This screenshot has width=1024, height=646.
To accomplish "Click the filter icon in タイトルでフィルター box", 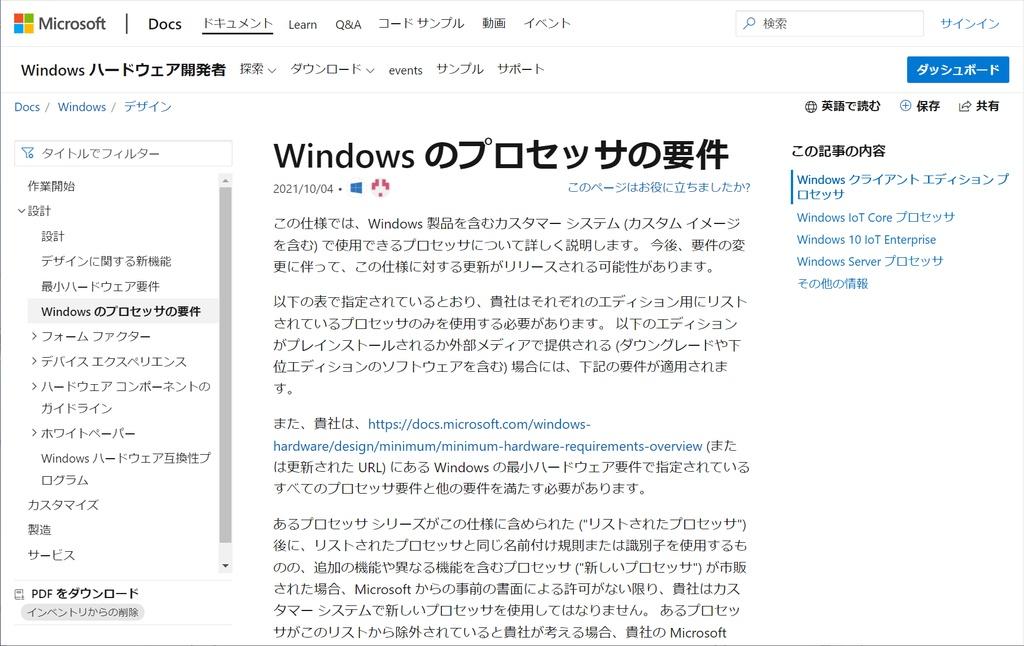I will coord(27,153).
